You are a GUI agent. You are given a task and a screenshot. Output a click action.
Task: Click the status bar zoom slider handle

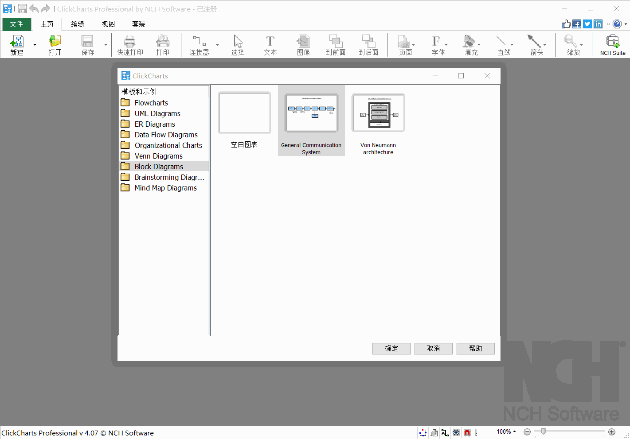tap(543, 431)
